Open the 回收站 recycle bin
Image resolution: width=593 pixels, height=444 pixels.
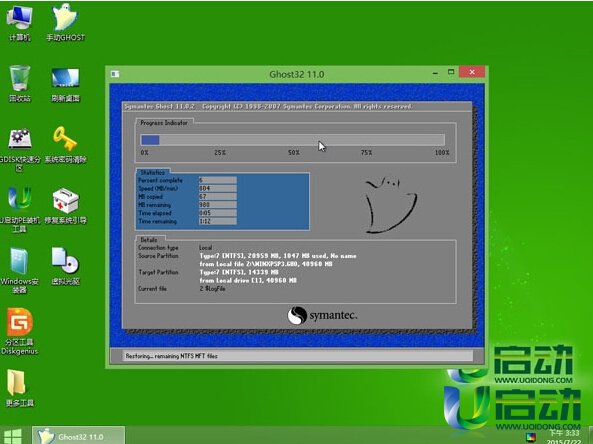(x=19, y=84)
